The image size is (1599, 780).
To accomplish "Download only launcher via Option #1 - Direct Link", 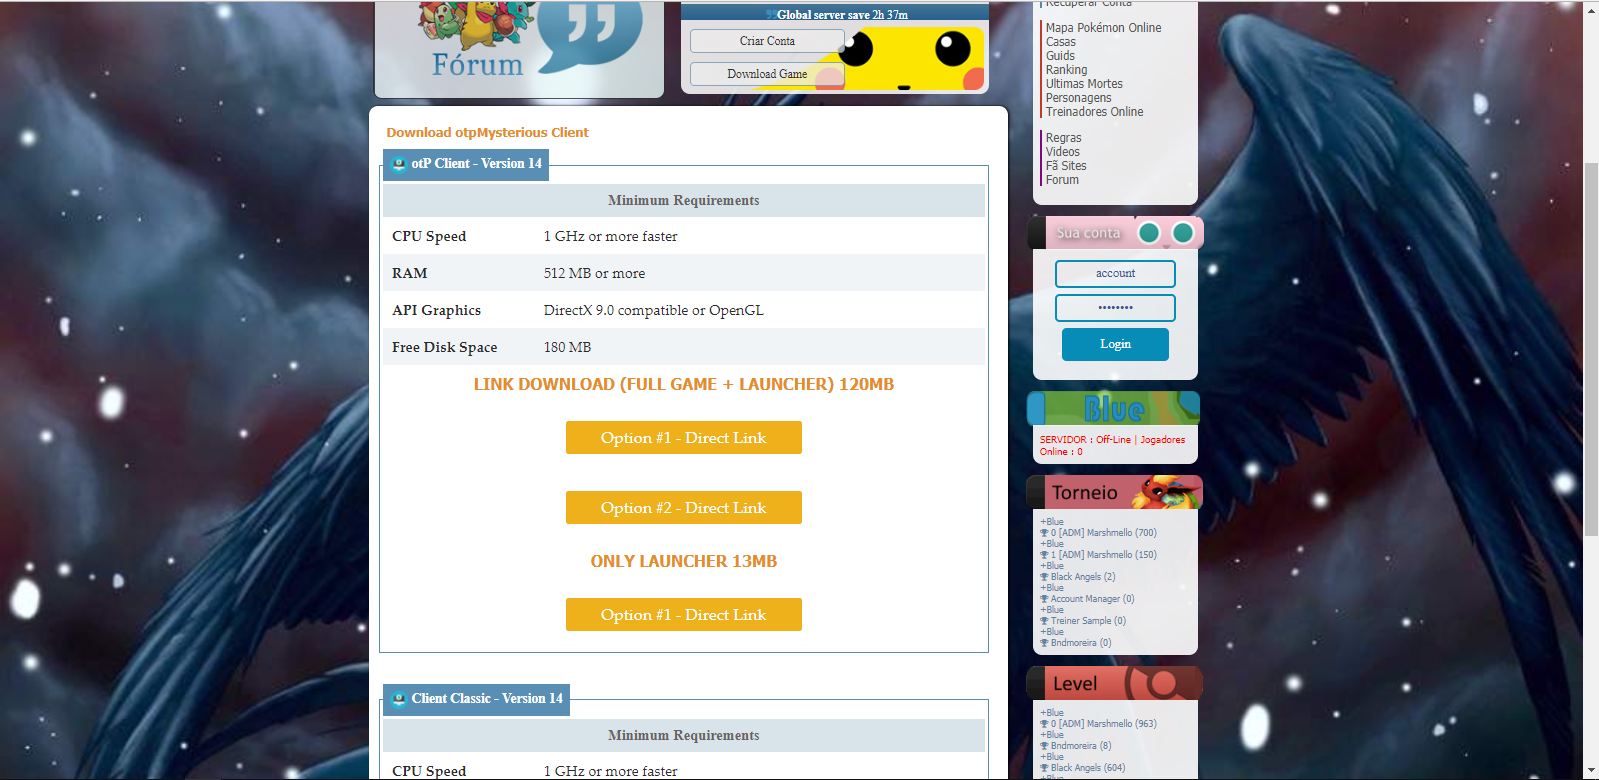I will coord(684,615).
